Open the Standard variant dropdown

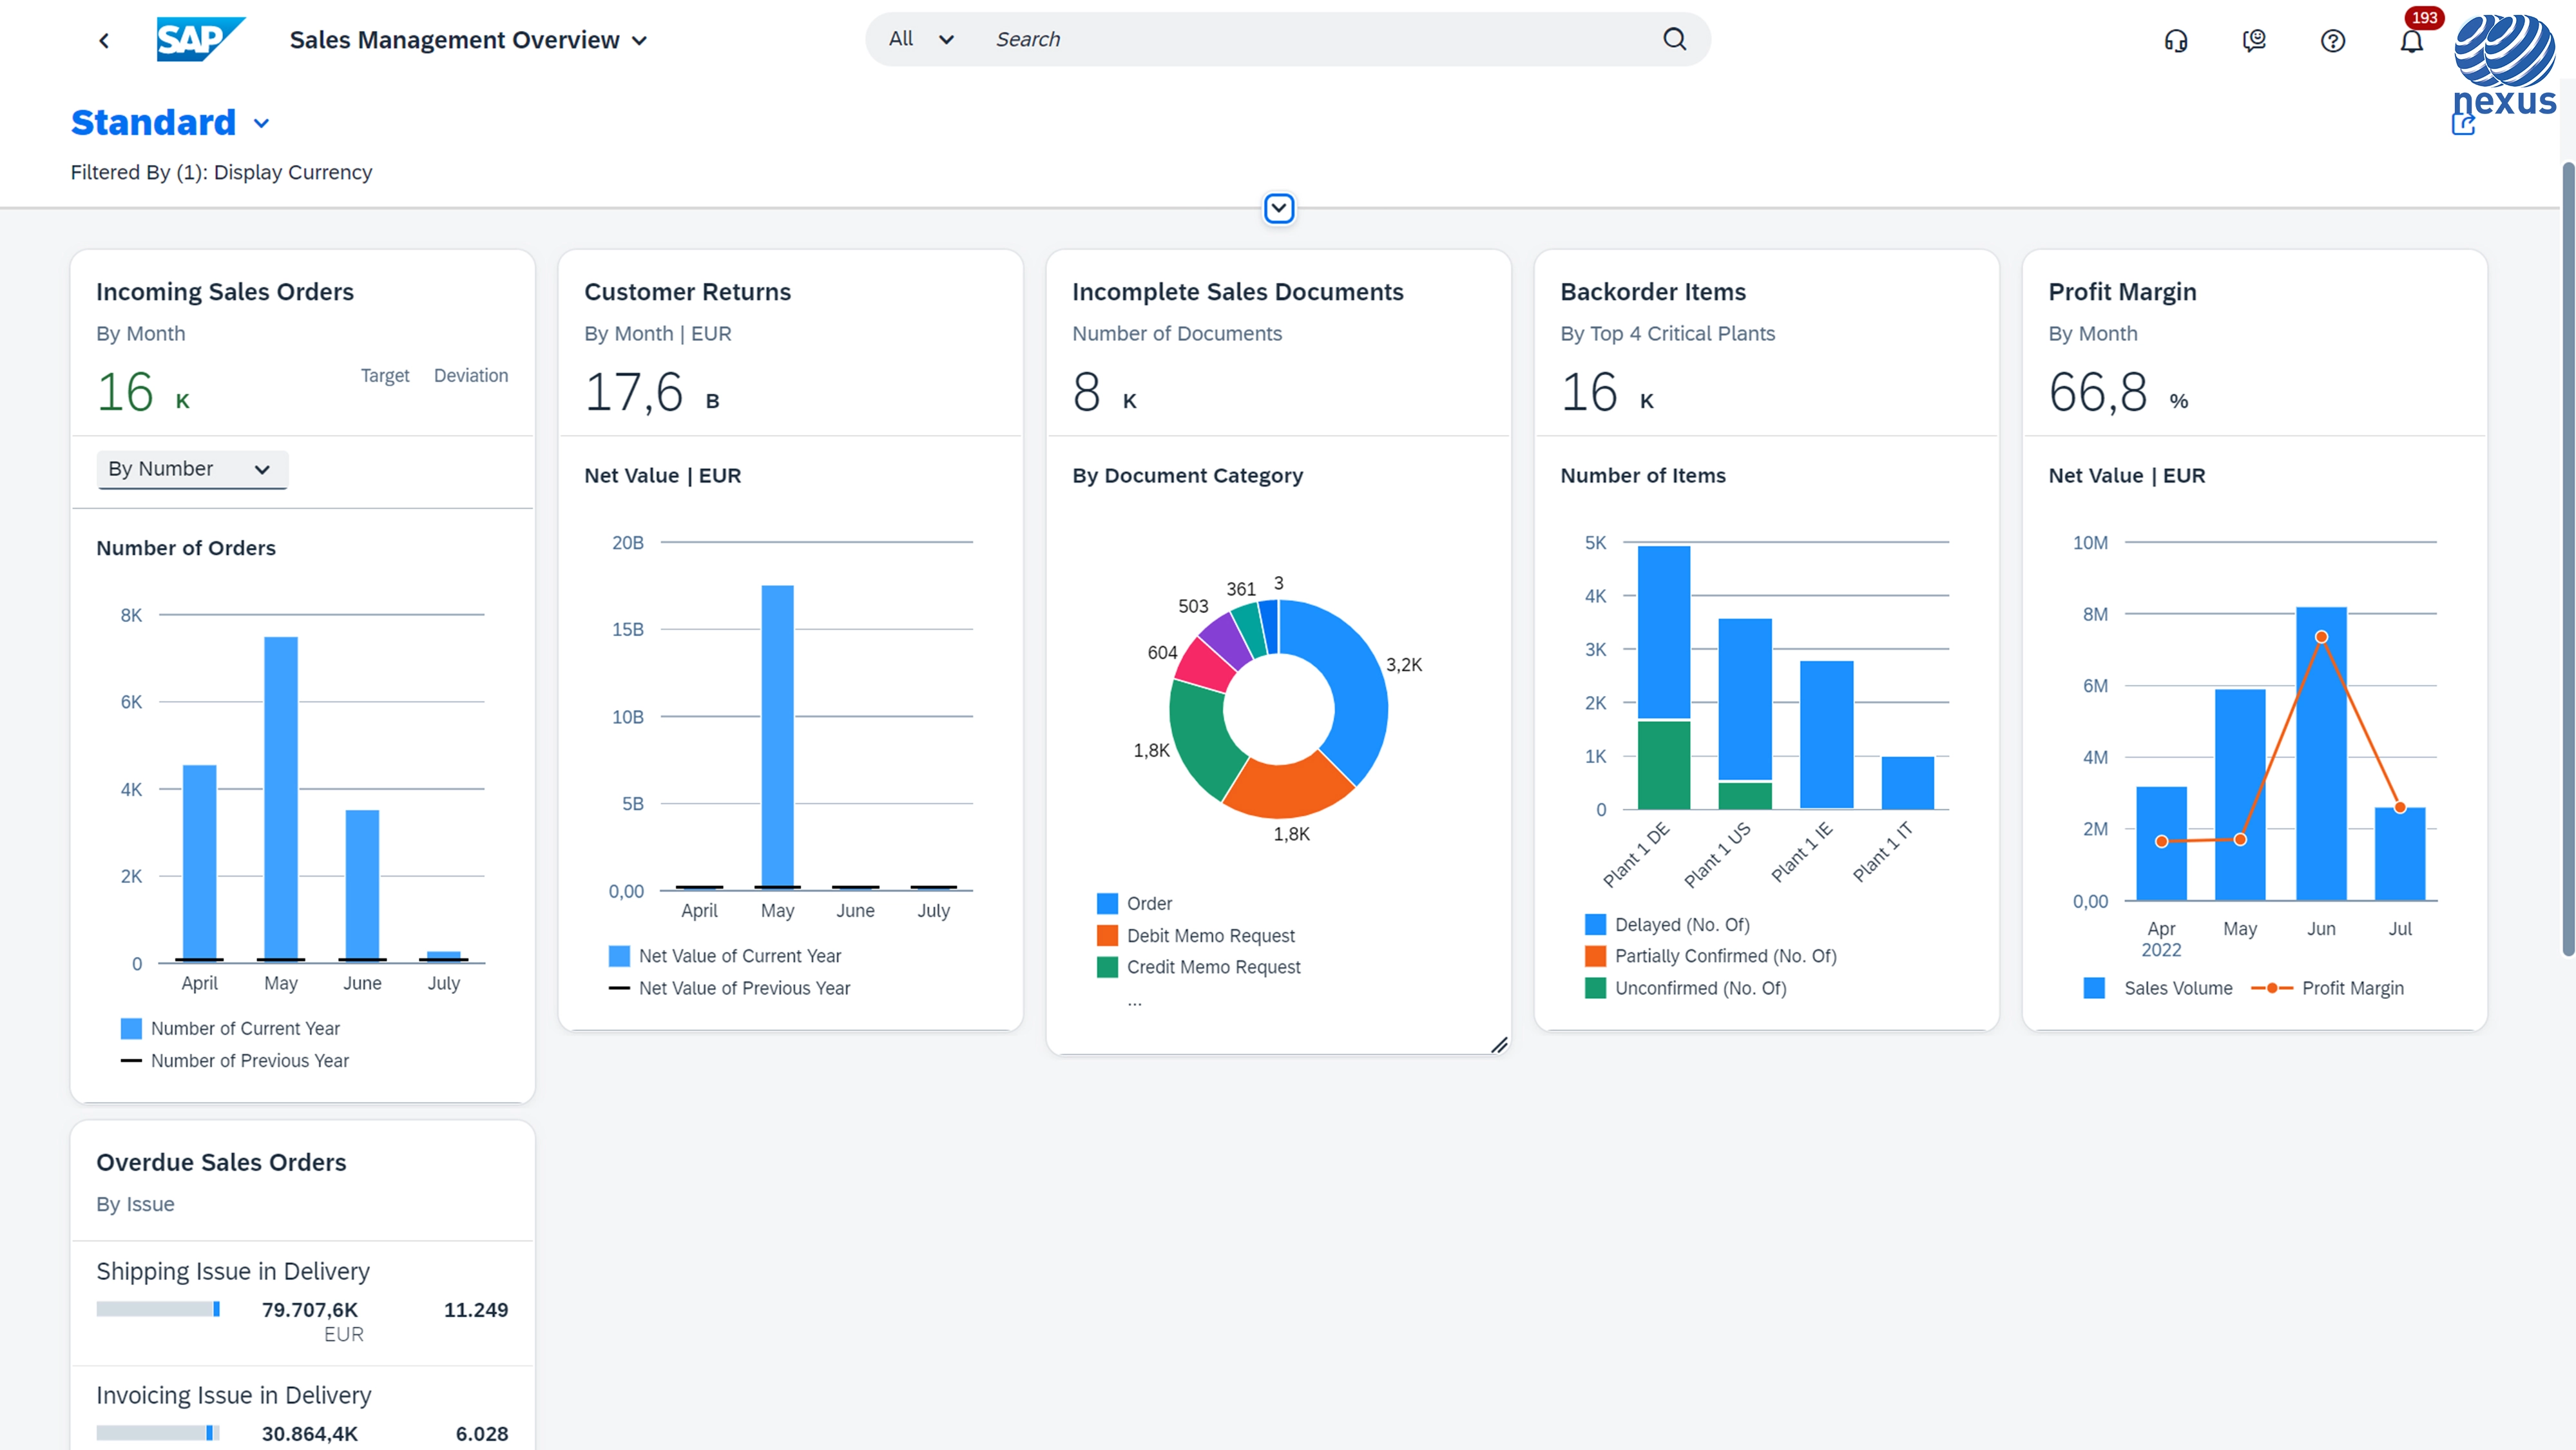pyautogui.click(x=261, y=123)
